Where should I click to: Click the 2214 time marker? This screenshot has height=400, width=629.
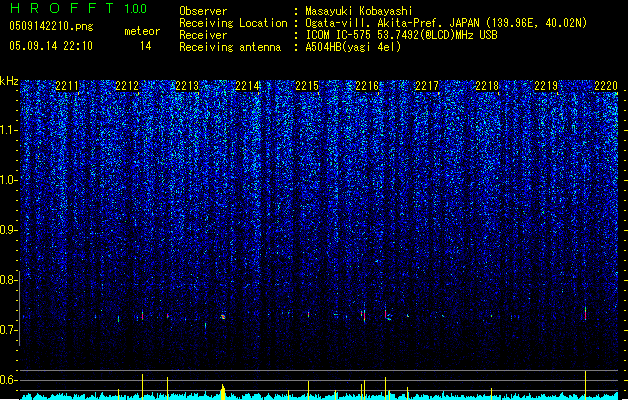pyautogui.click(x=247, y=86)
